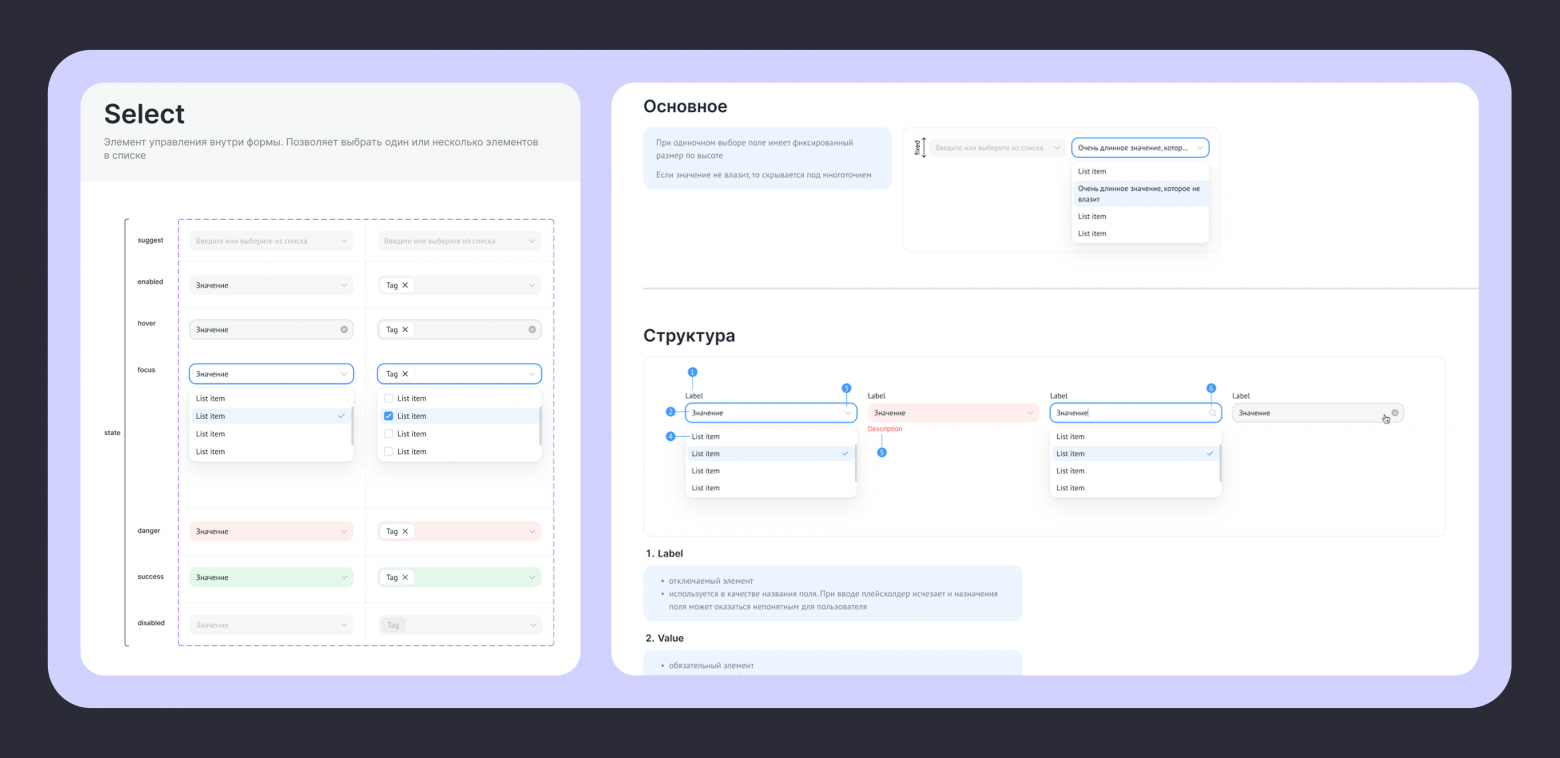Open the chevron of the Структура danger select
1560x758 pixels.
1030,412
